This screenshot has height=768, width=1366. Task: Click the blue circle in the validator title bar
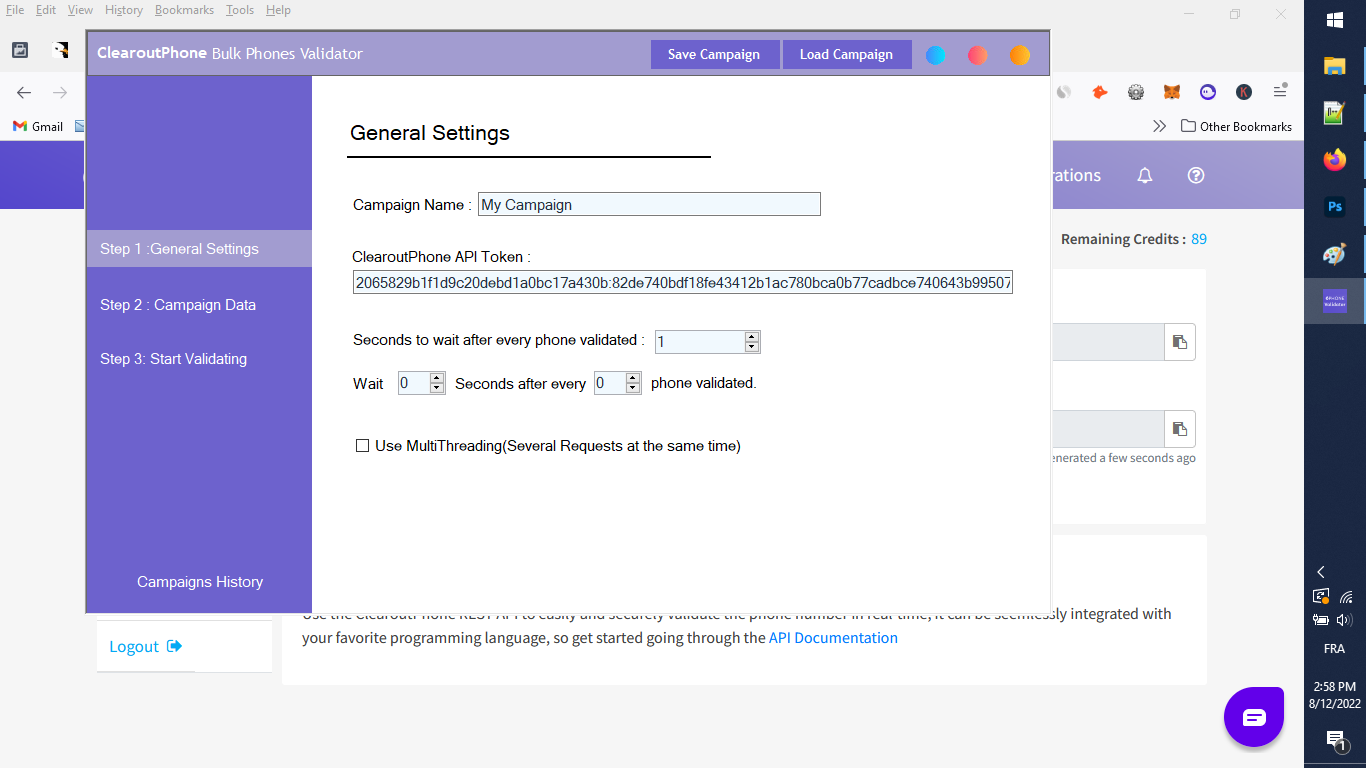pyautogui.click(x=936, y=55)
